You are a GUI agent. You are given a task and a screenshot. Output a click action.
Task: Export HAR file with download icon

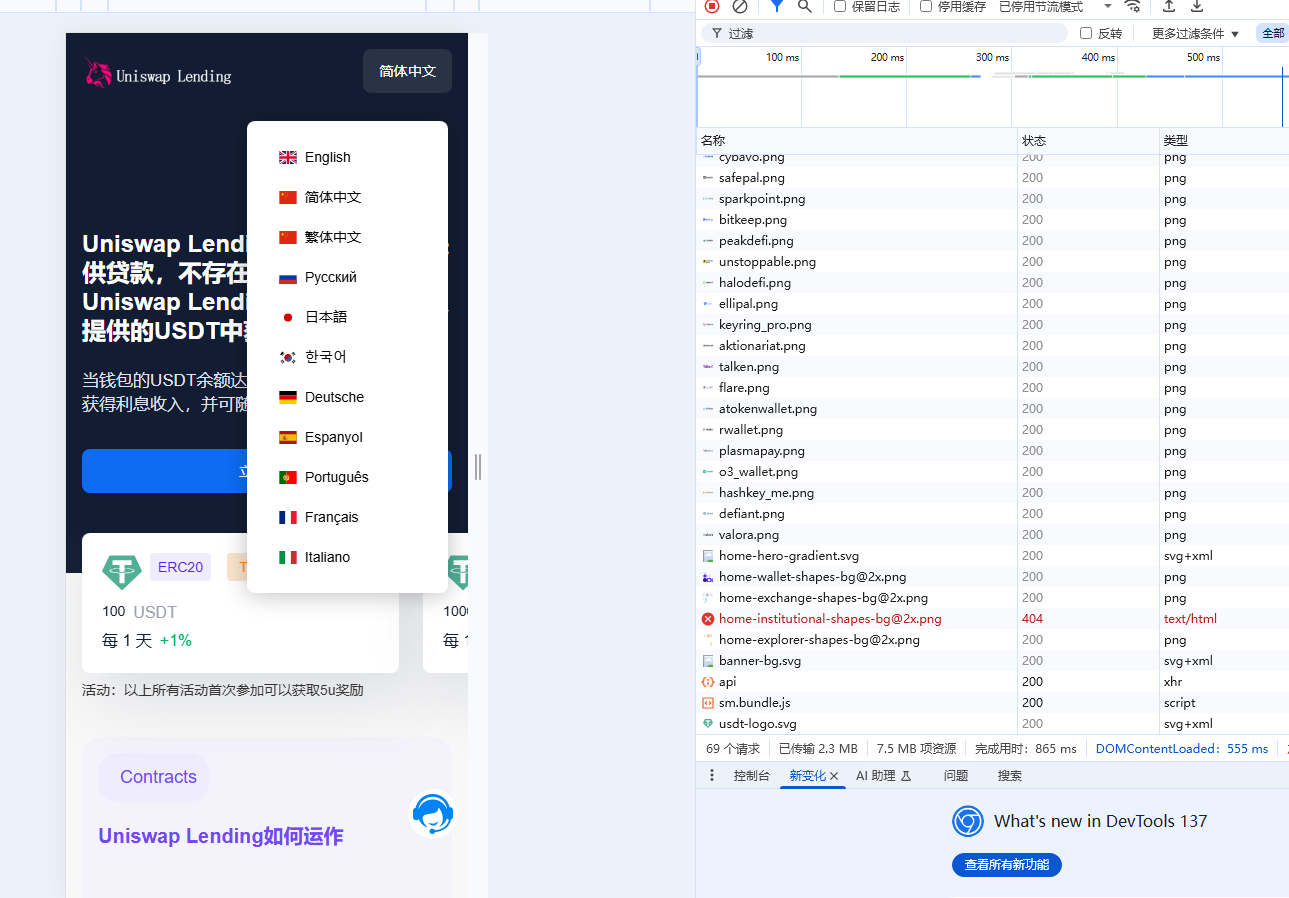click(1196, 6)
